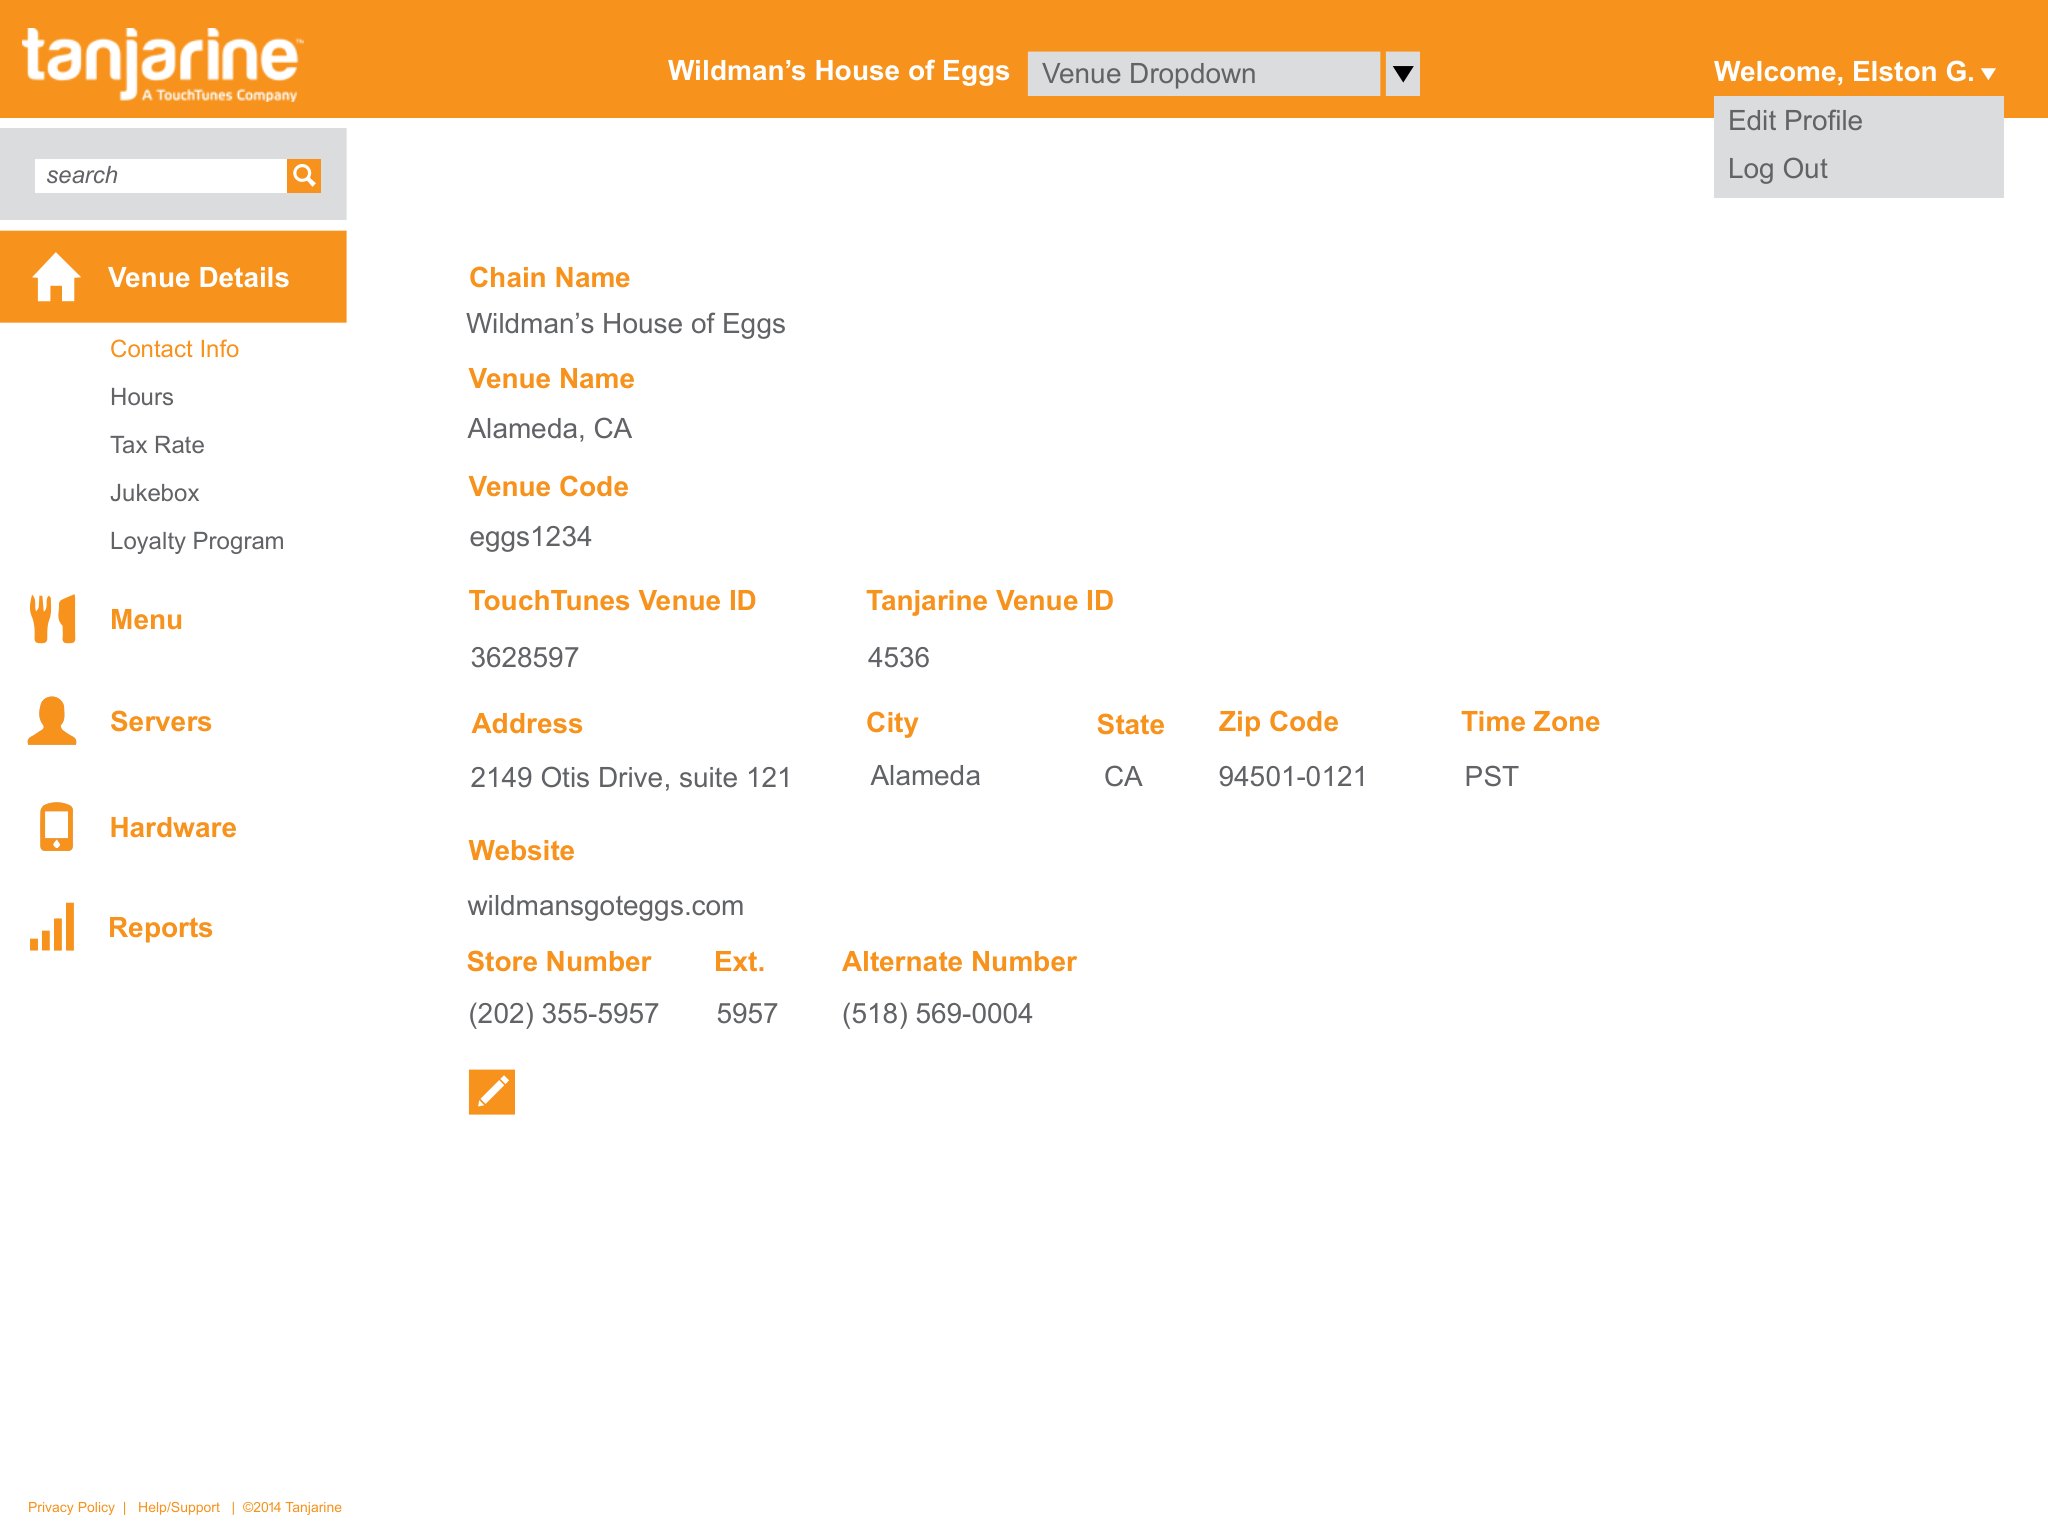This screenshot has width=2048, height=1536.
Task: Click the Tanjarine Venue ID 4536
Action: [899, 658]
